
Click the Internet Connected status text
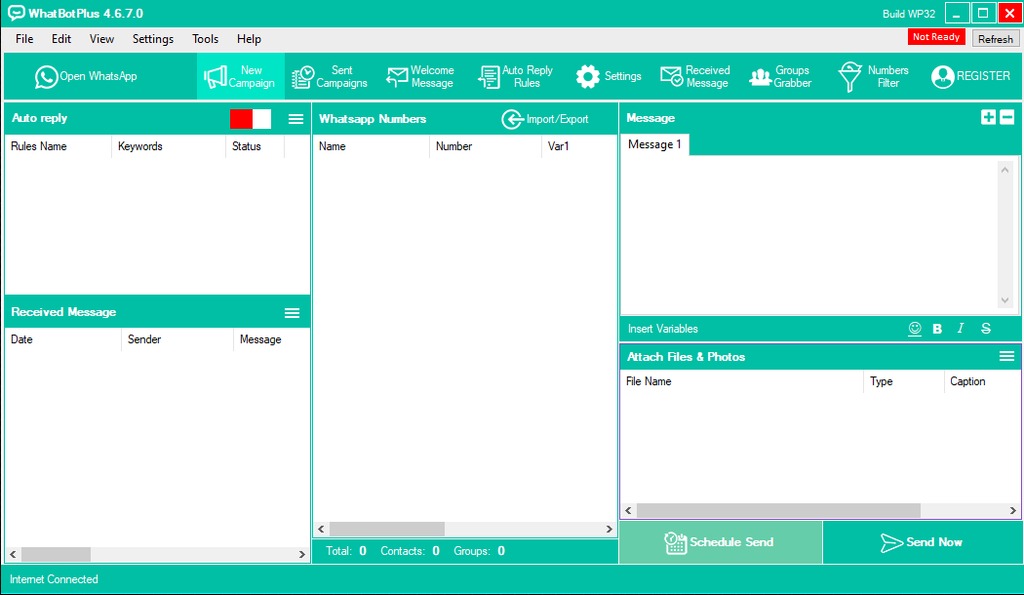click(x=54, y=579)
